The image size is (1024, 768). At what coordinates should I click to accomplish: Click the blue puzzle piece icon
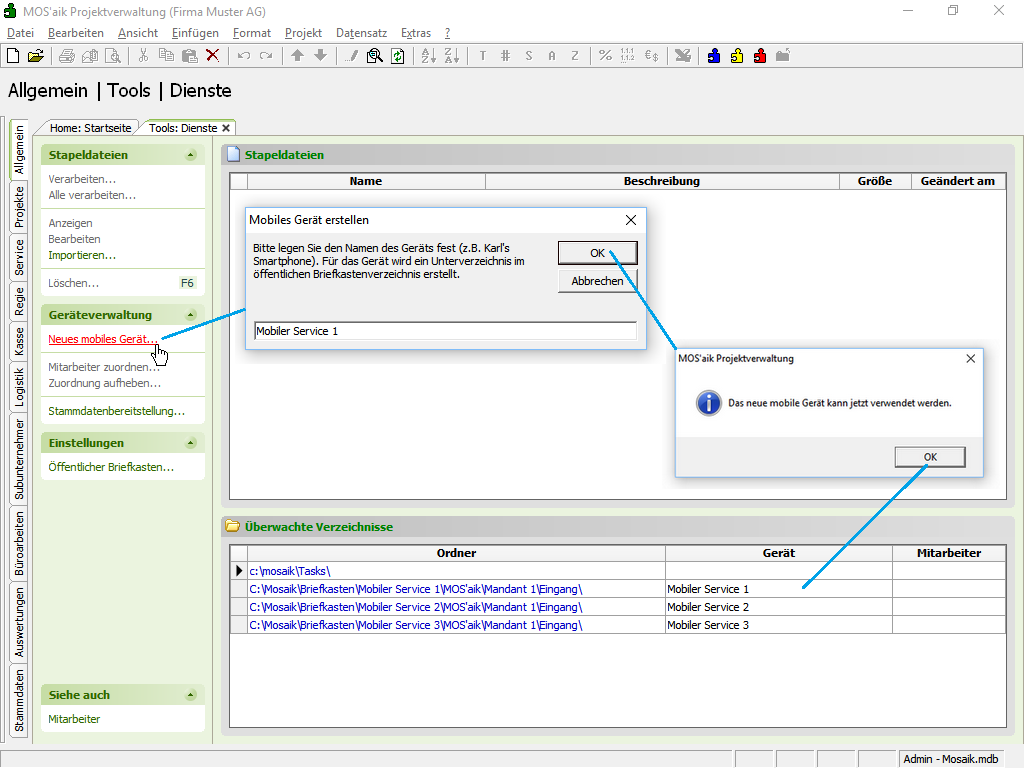[x=714, y=56]
